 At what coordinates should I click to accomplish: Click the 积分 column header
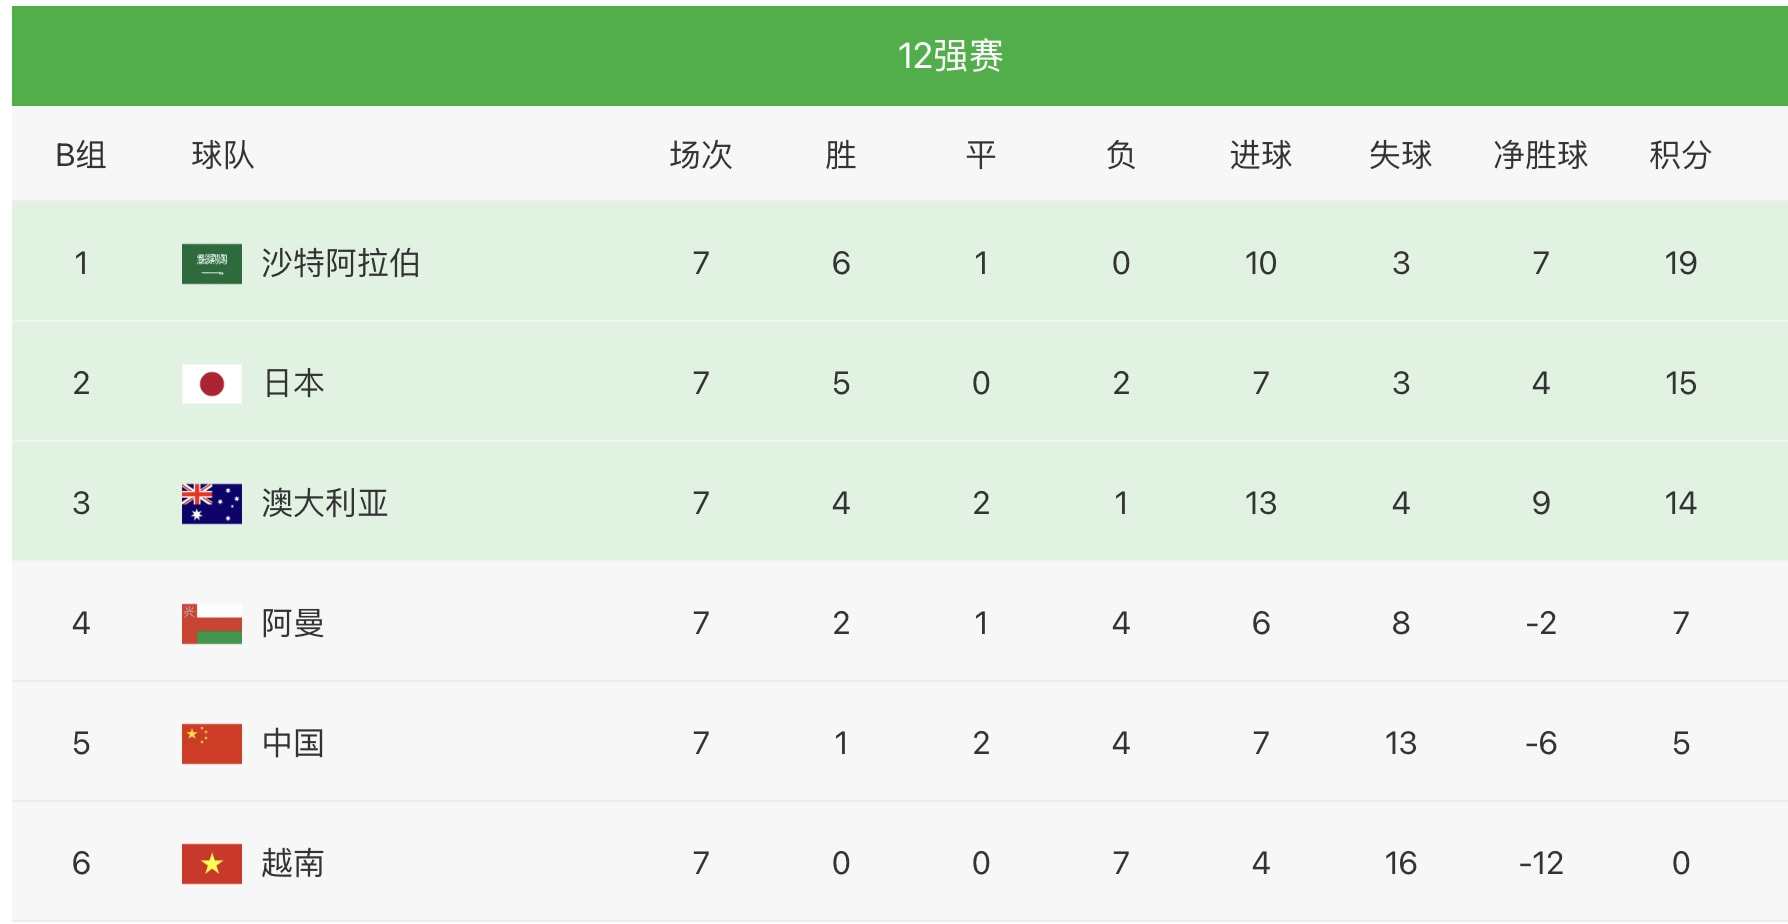click(1680, 156)
